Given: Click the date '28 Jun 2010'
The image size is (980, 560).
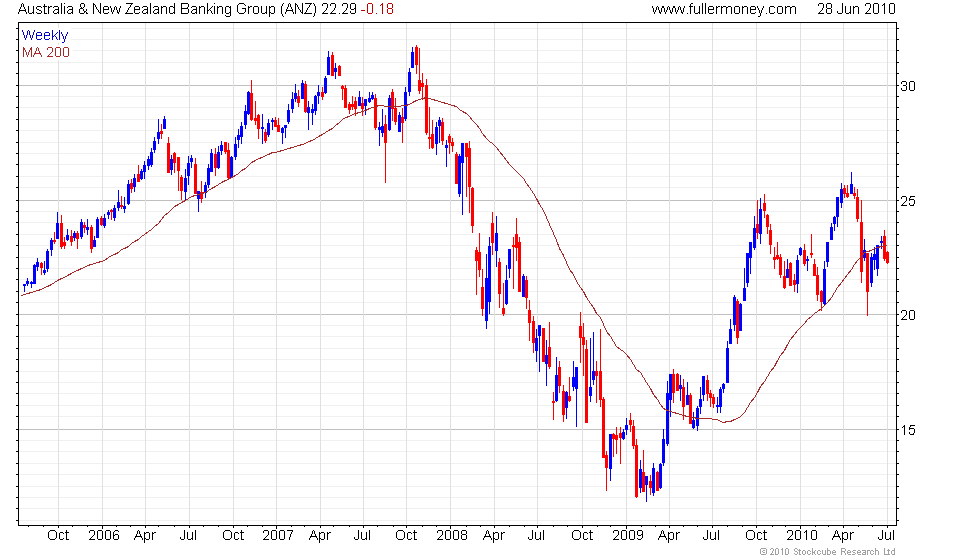Looking at the screenshot, I should point(856,9).
